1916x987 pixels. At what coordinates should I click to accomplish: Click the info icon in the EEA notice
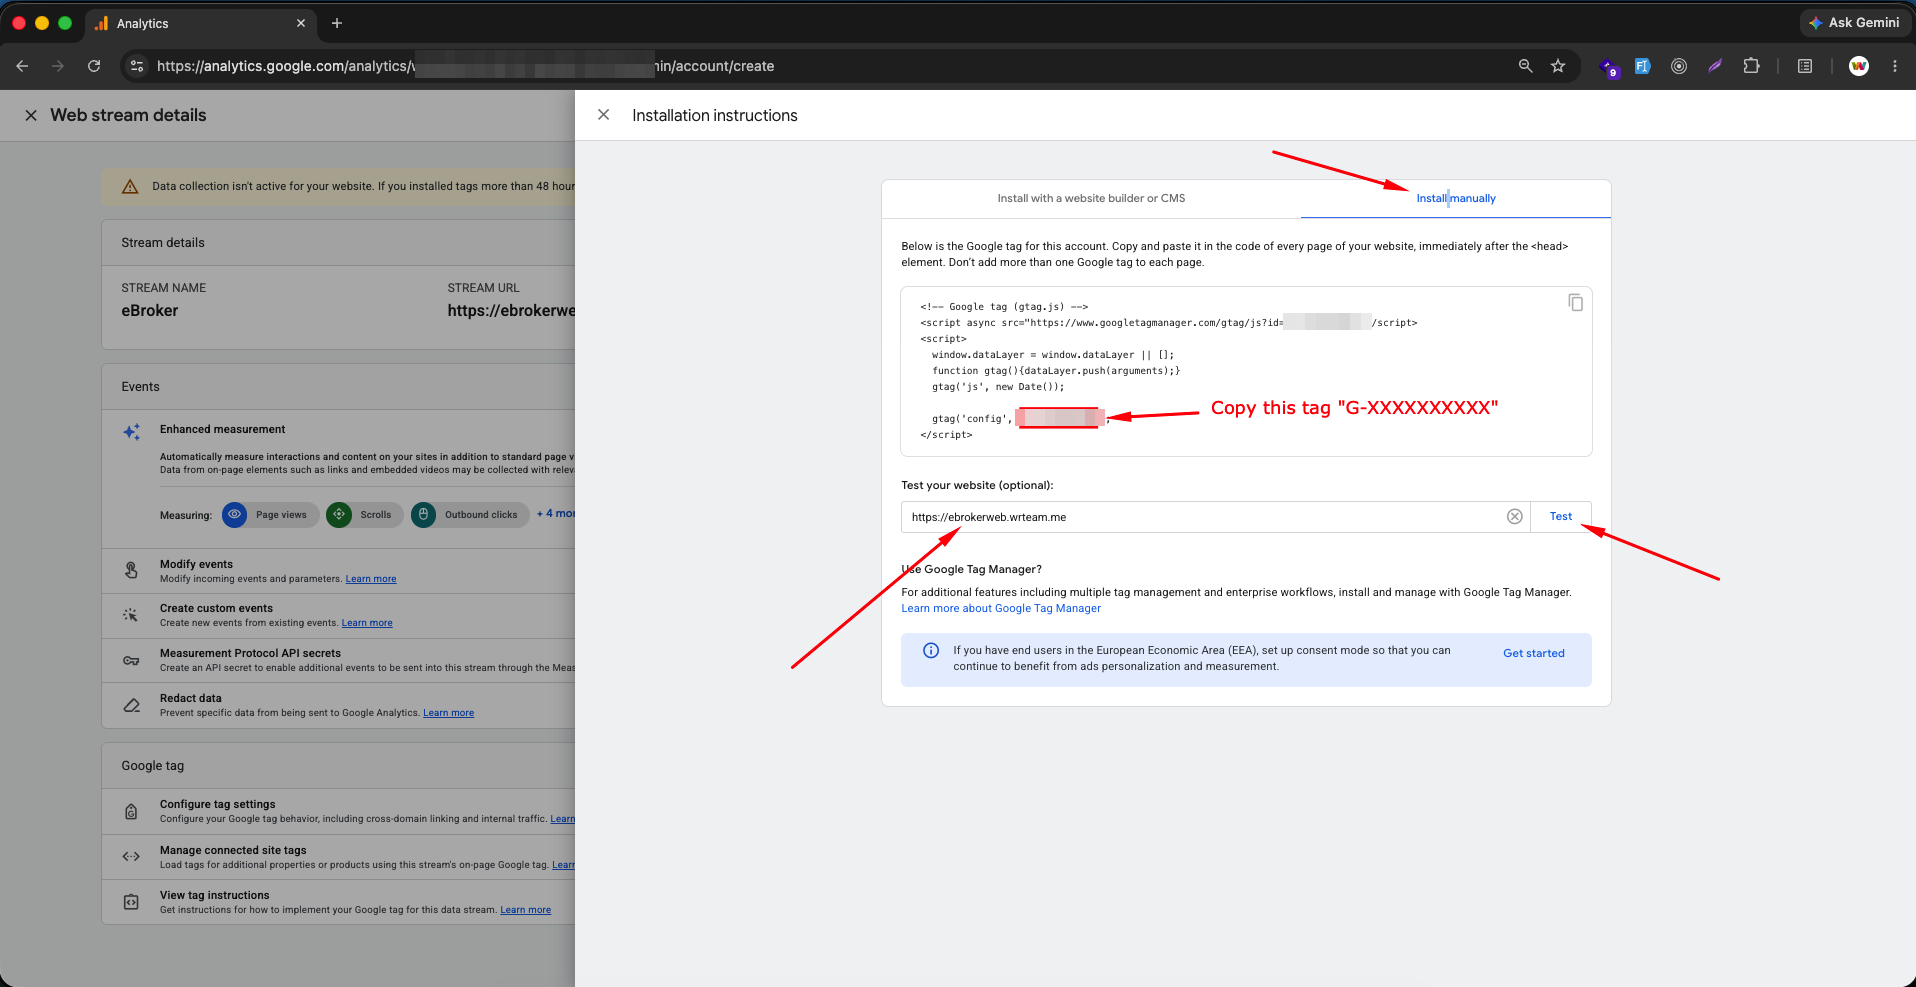pyautogui.click(x=931, y=651)
